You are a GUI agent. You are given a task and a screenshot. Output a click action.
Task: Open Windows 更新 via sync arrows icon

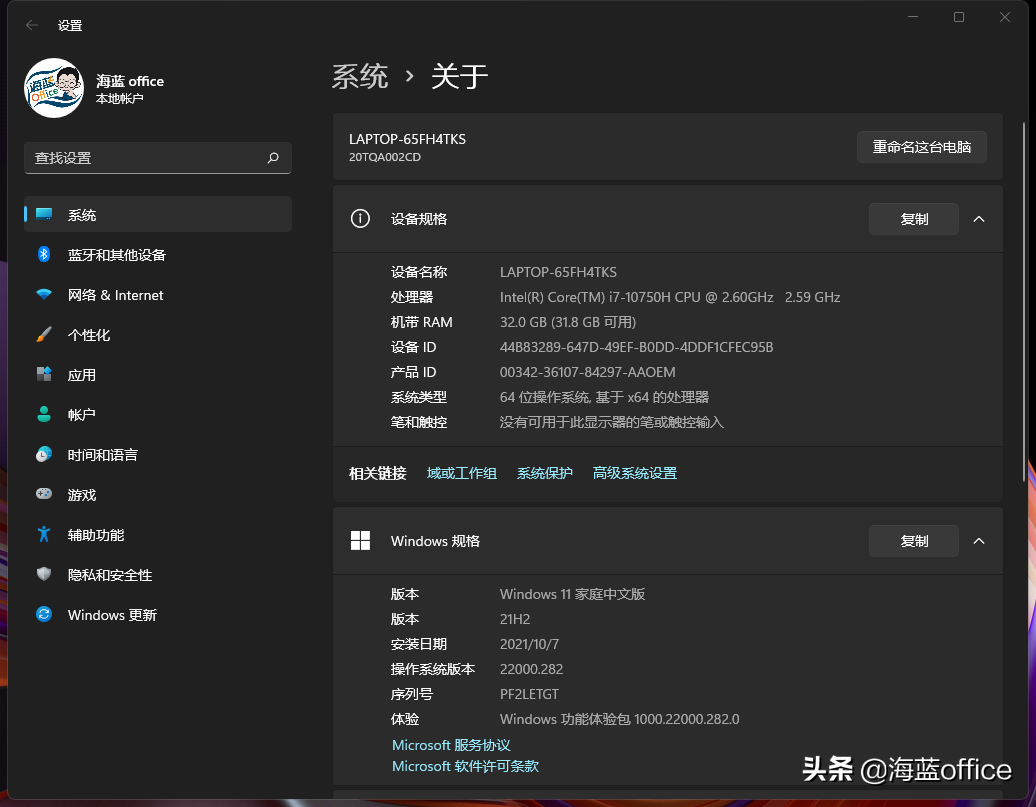point(44,615)
